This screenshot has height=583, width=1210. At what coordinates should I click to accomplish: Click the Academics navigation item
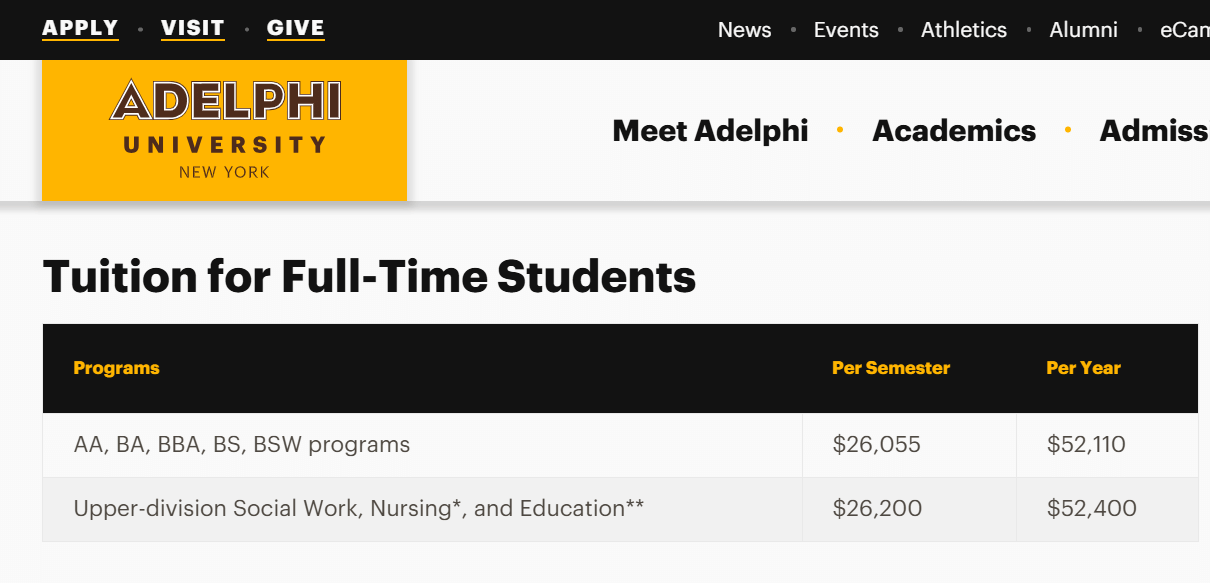[953, 130]
